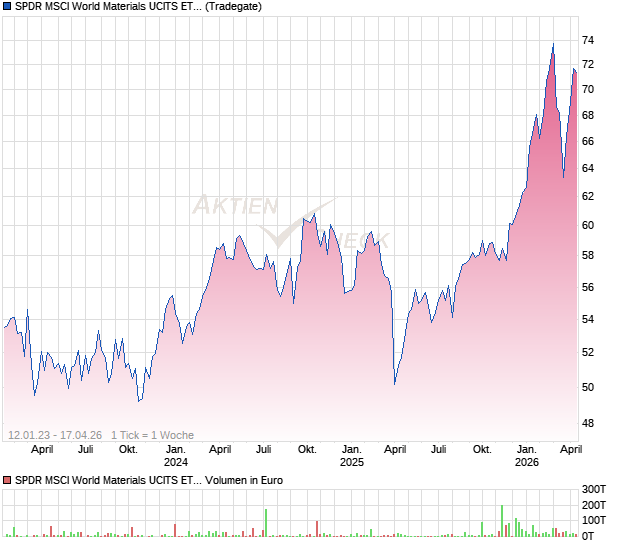
Task: Select the 300T volume axis label
Action: pos(594,489)
